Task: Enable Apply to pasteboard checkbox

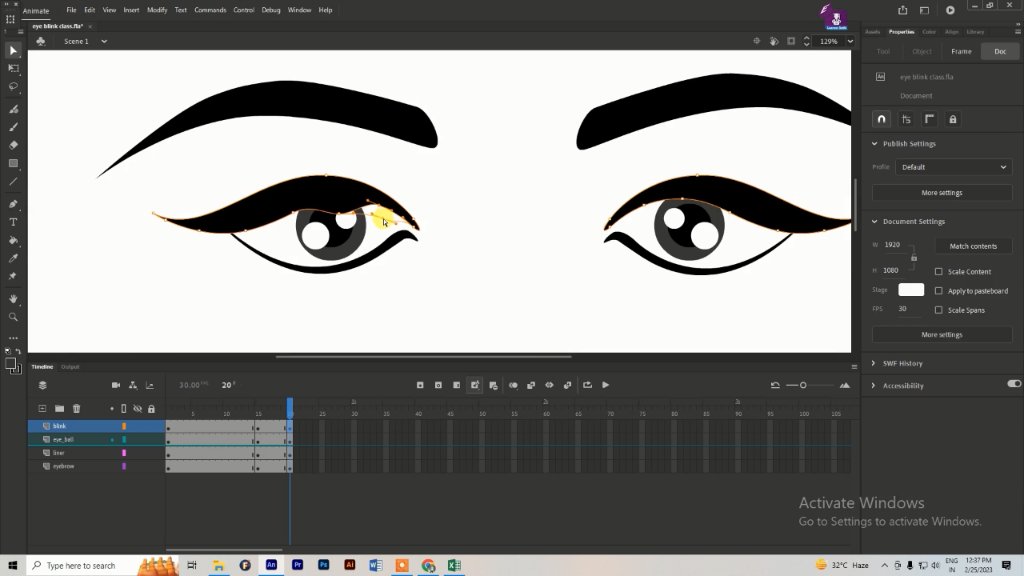Action: pos(938,291)
